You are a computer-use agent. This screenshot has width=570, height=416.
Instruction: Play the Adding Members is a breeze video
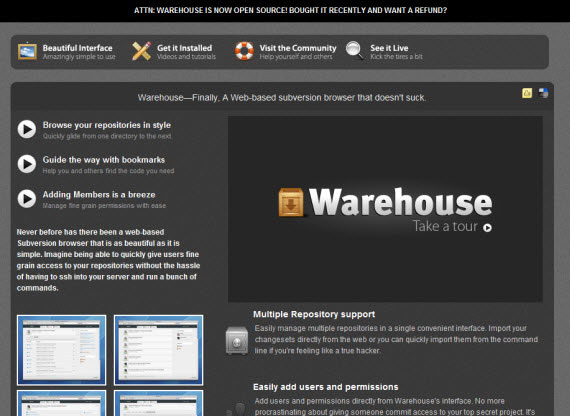pyautogui.click(x=27, y=199)
